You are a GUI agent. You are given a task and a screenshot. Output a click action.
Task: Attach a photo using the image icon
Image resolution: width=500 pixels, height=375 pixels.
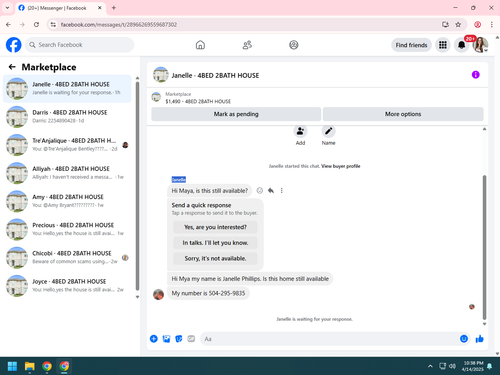tap(166, 339)
